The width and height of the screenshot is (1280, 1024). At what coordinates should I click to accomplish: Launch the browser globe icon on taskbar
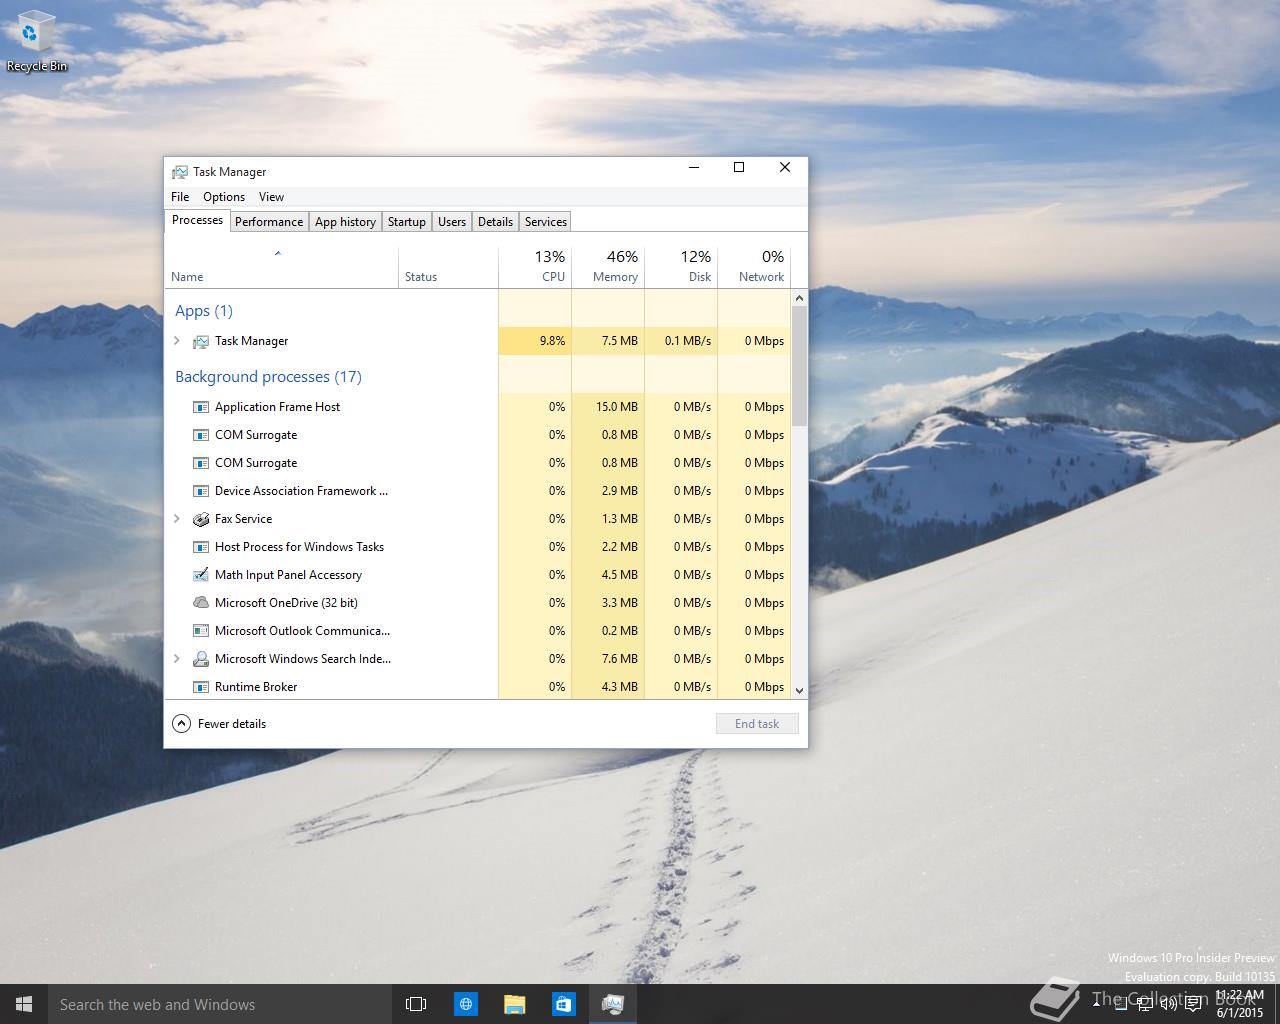(466, 1004)
